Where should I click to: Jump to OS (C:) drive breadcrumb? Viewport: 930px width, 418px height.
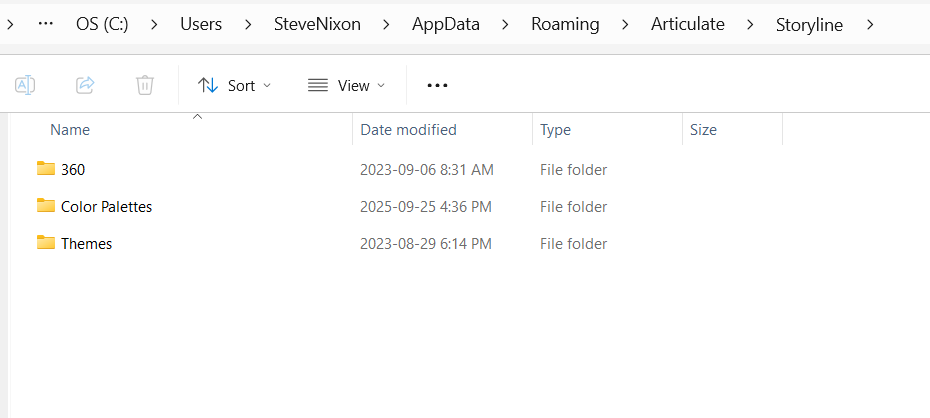pos(102,24)
